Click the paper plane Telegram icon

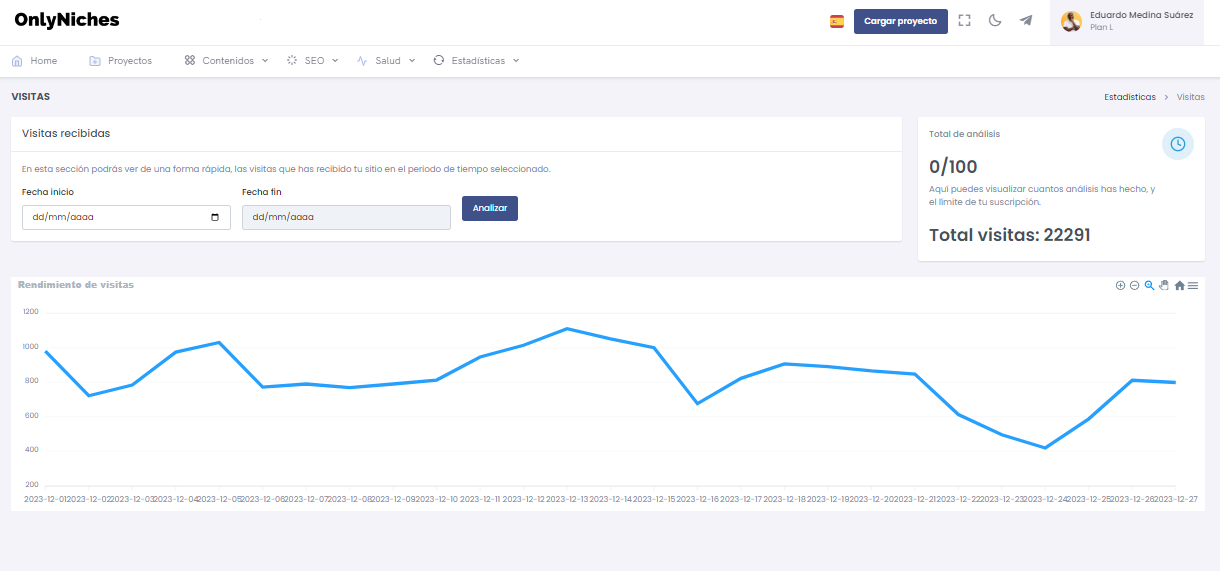1026,21
